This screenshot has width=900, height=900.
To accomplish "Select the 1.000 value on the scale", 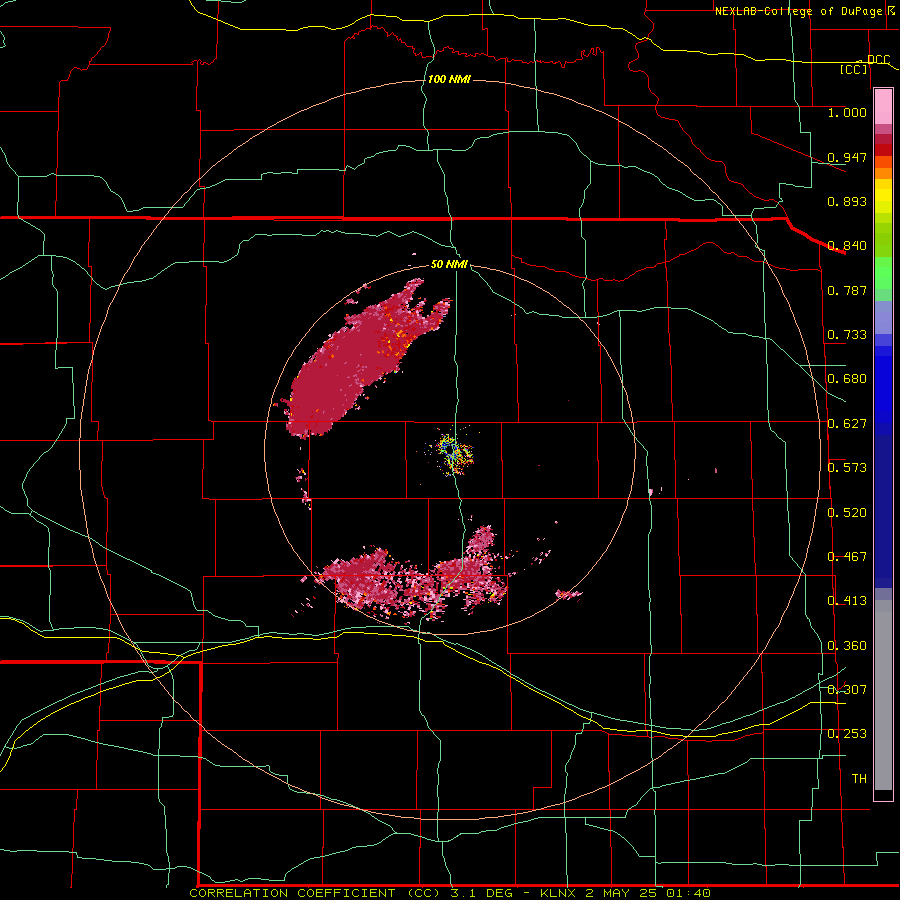I will (847, 112).
